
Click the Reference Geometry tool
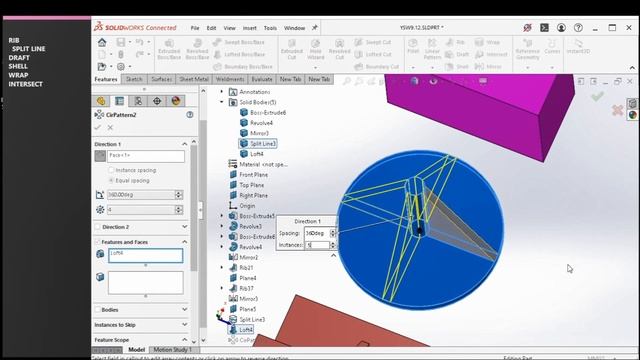[x=527, y=49]
